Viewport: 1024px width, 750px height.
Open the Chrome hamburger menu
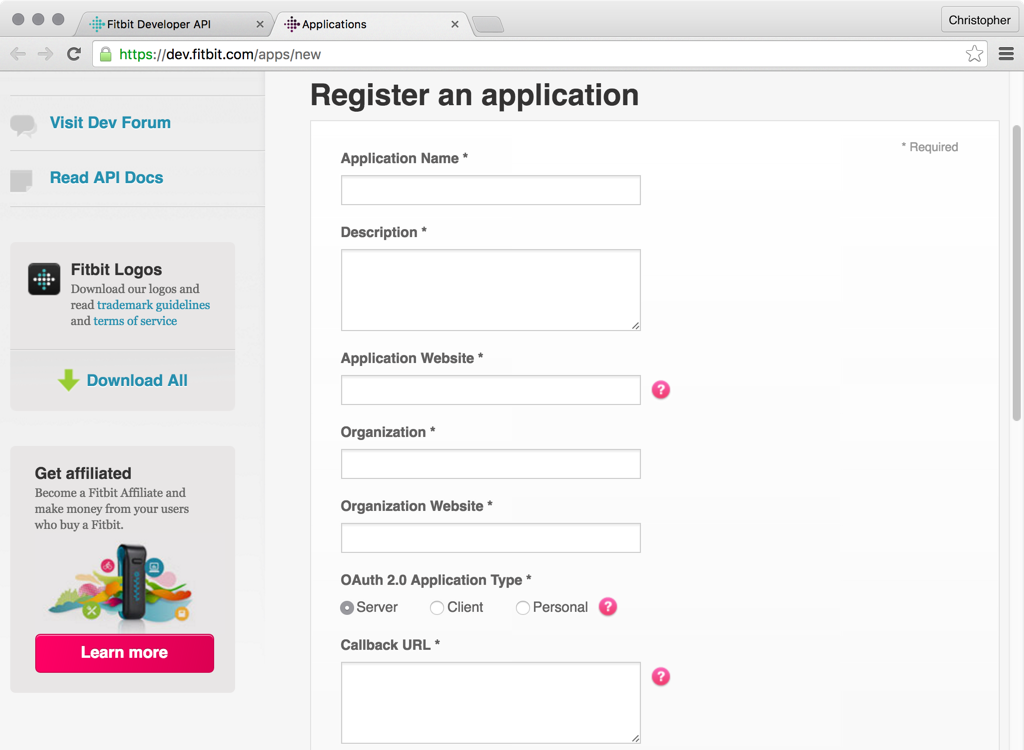click(1006, 54)
